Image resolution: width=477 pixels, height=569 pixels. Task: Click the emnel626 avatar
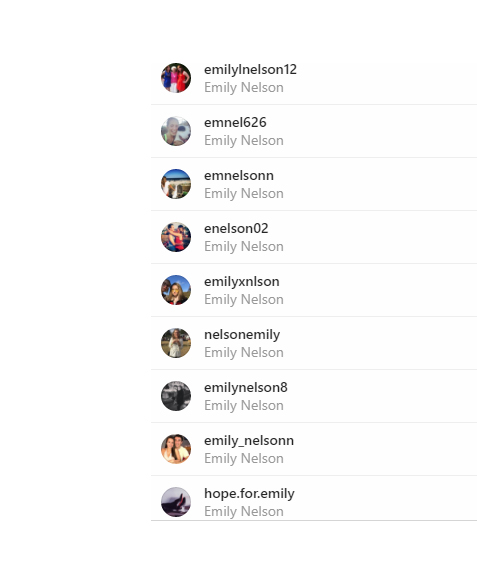coord(176,131)
